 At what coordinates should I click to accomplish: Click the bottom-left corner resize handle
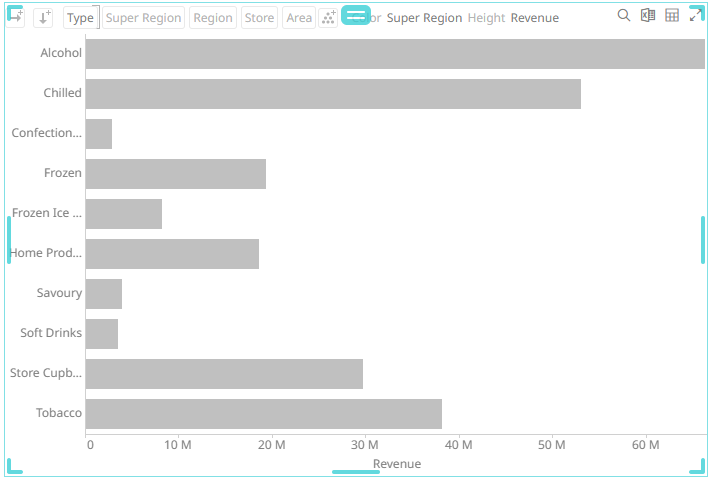(x=15, y=467)
